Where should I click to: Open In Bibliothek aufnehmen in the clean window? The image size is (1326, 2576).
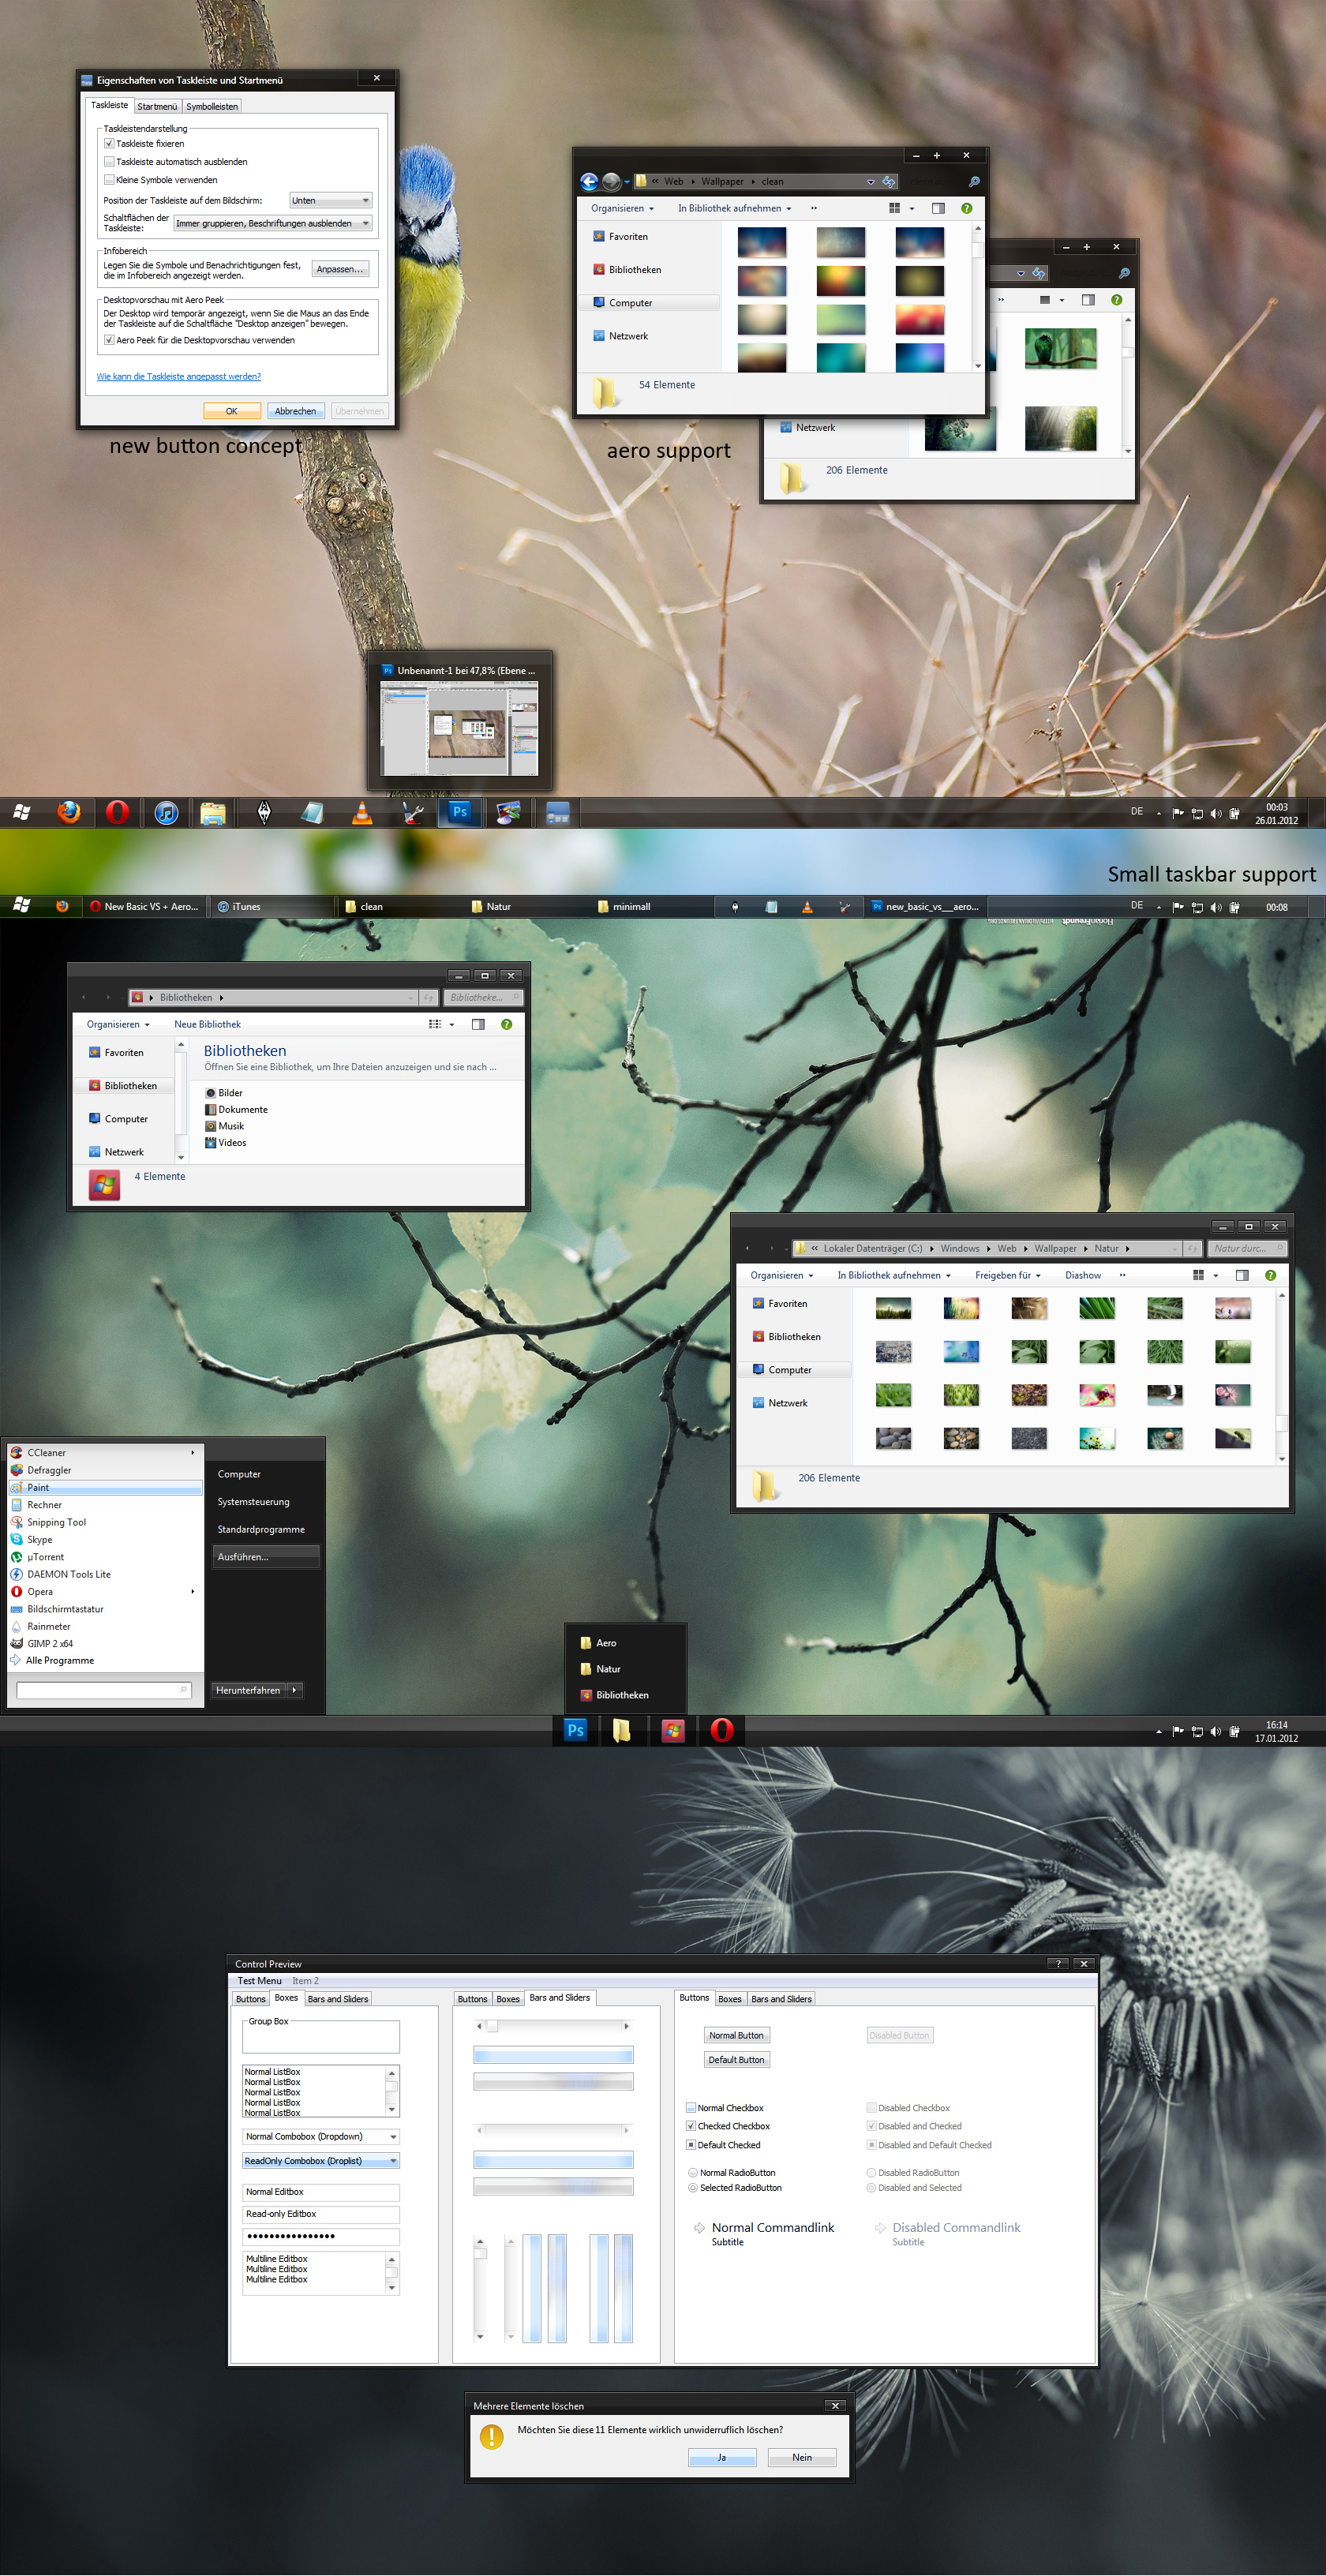735,208
